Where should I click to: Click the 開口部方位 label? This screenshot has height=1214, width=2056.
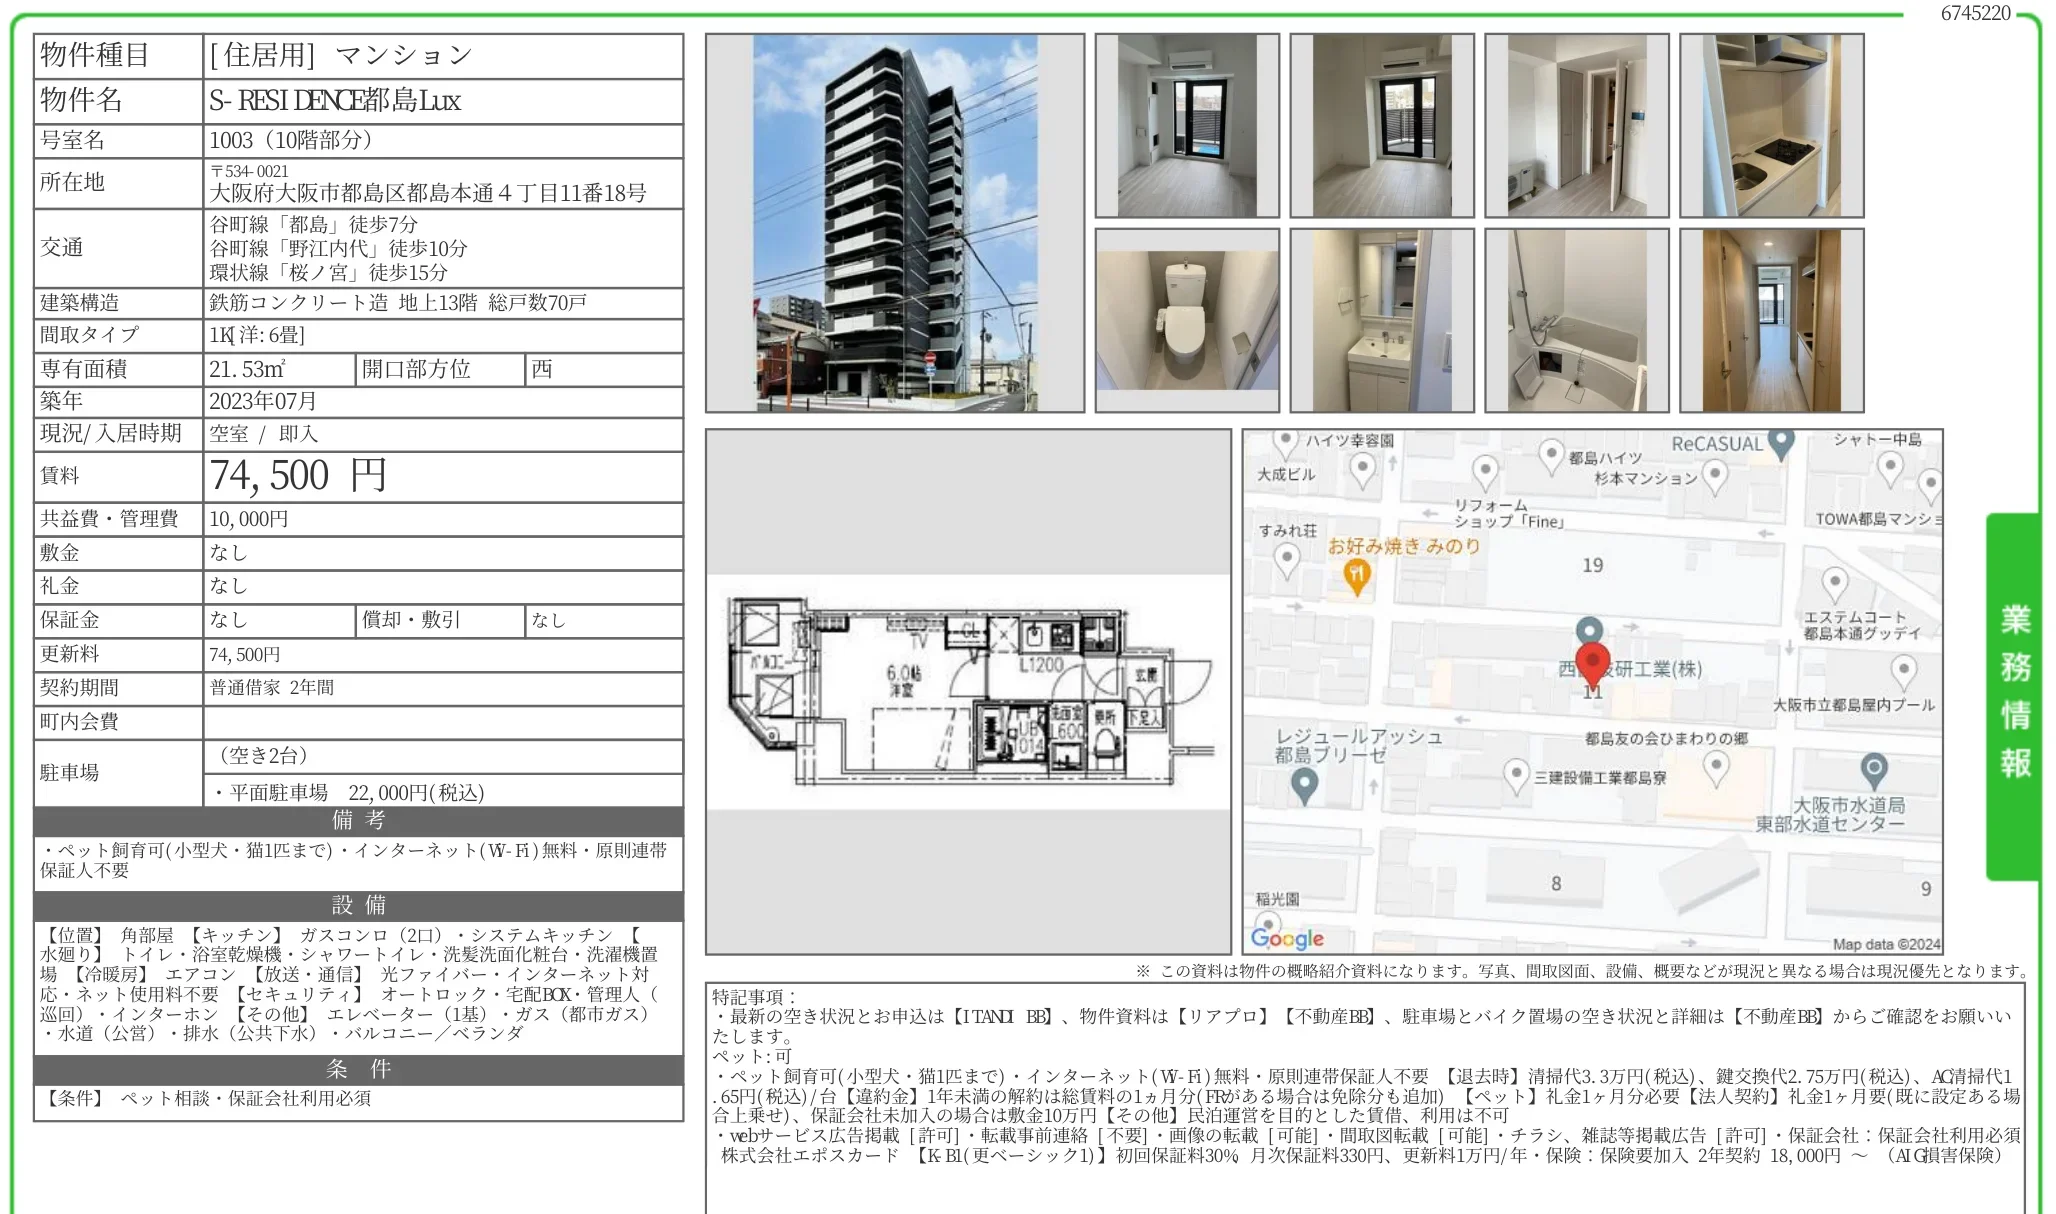(416, 369)
